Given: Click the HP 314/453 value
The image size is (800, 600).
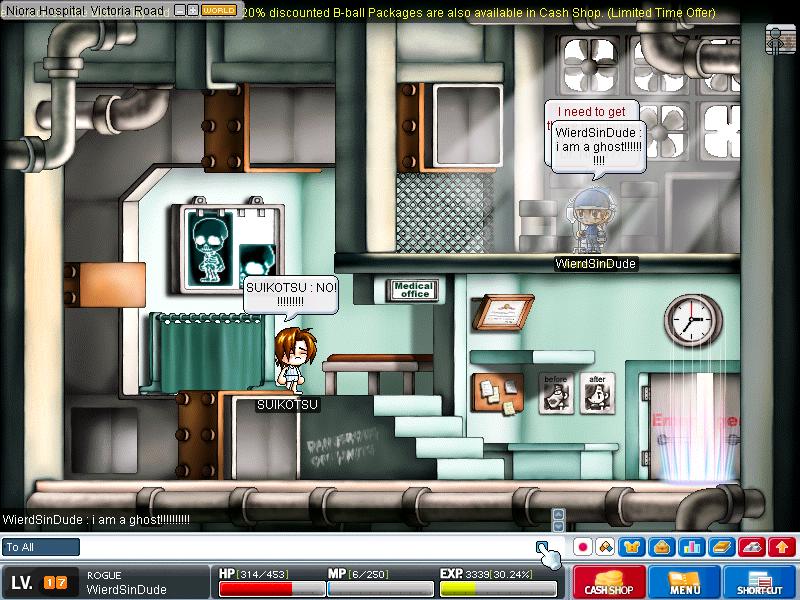Looking at the screenshot, I should 264,574.
